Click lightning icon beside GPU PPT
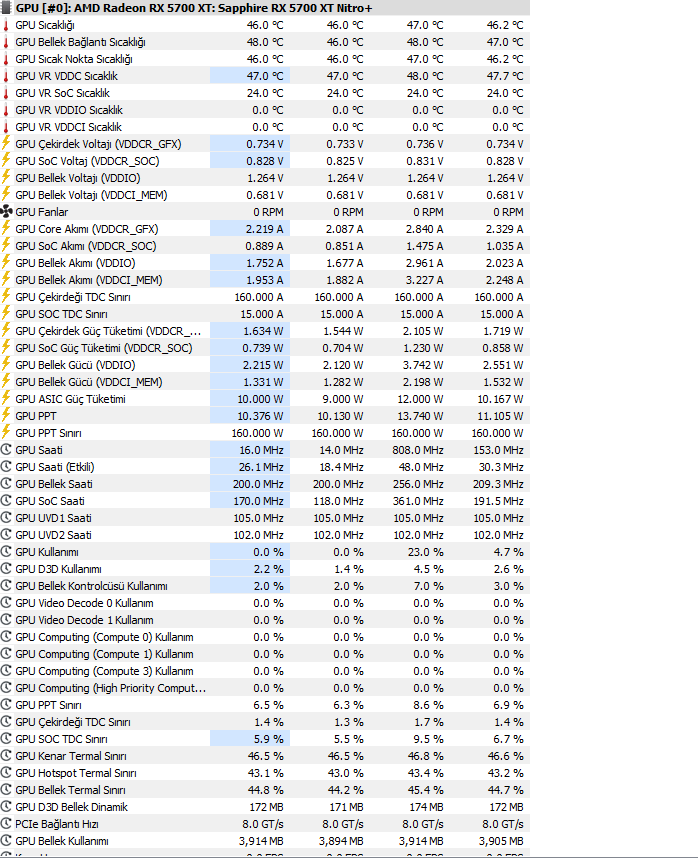 click(6, 415)
